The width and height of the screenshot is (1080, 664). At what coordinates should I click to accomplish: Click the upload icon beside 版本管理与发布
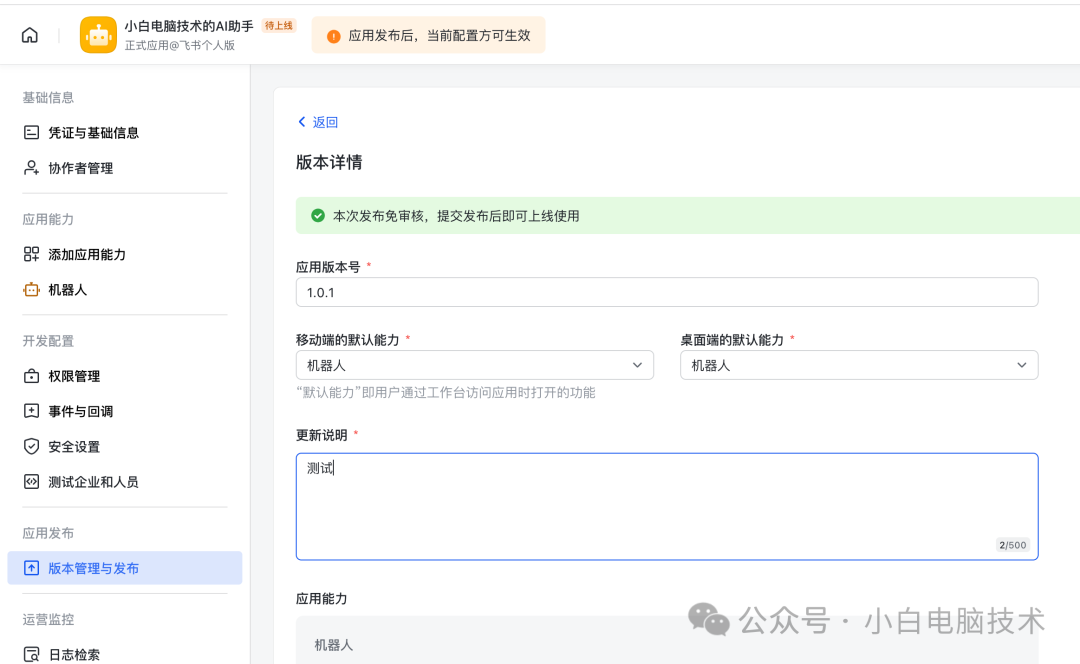[x=31, y=568]
